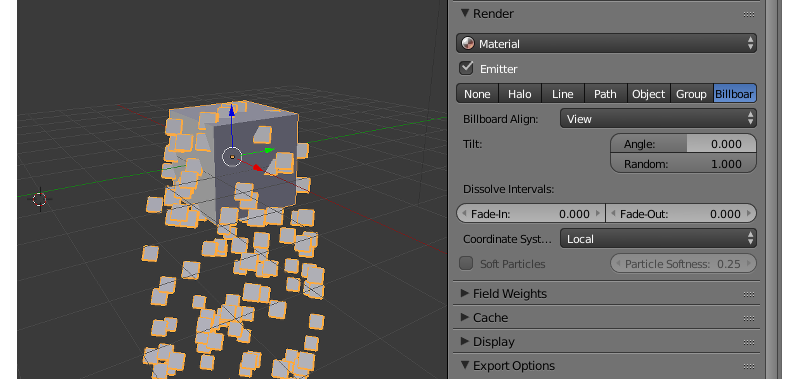Click the 3D cursor in viewport
Image resolution: width=800 pixels, height=379 pixels.
click(x=40, y=199)
